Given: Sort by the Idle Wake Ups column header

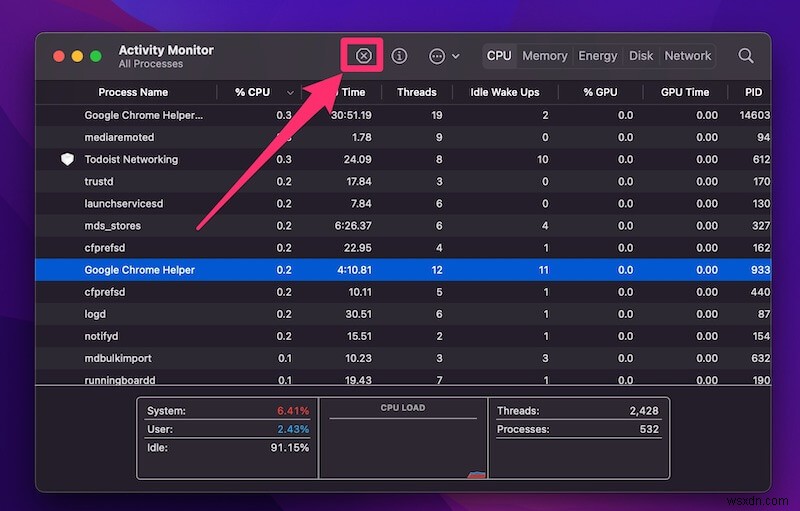Looking at the screenshot, I should pos(504,92).
